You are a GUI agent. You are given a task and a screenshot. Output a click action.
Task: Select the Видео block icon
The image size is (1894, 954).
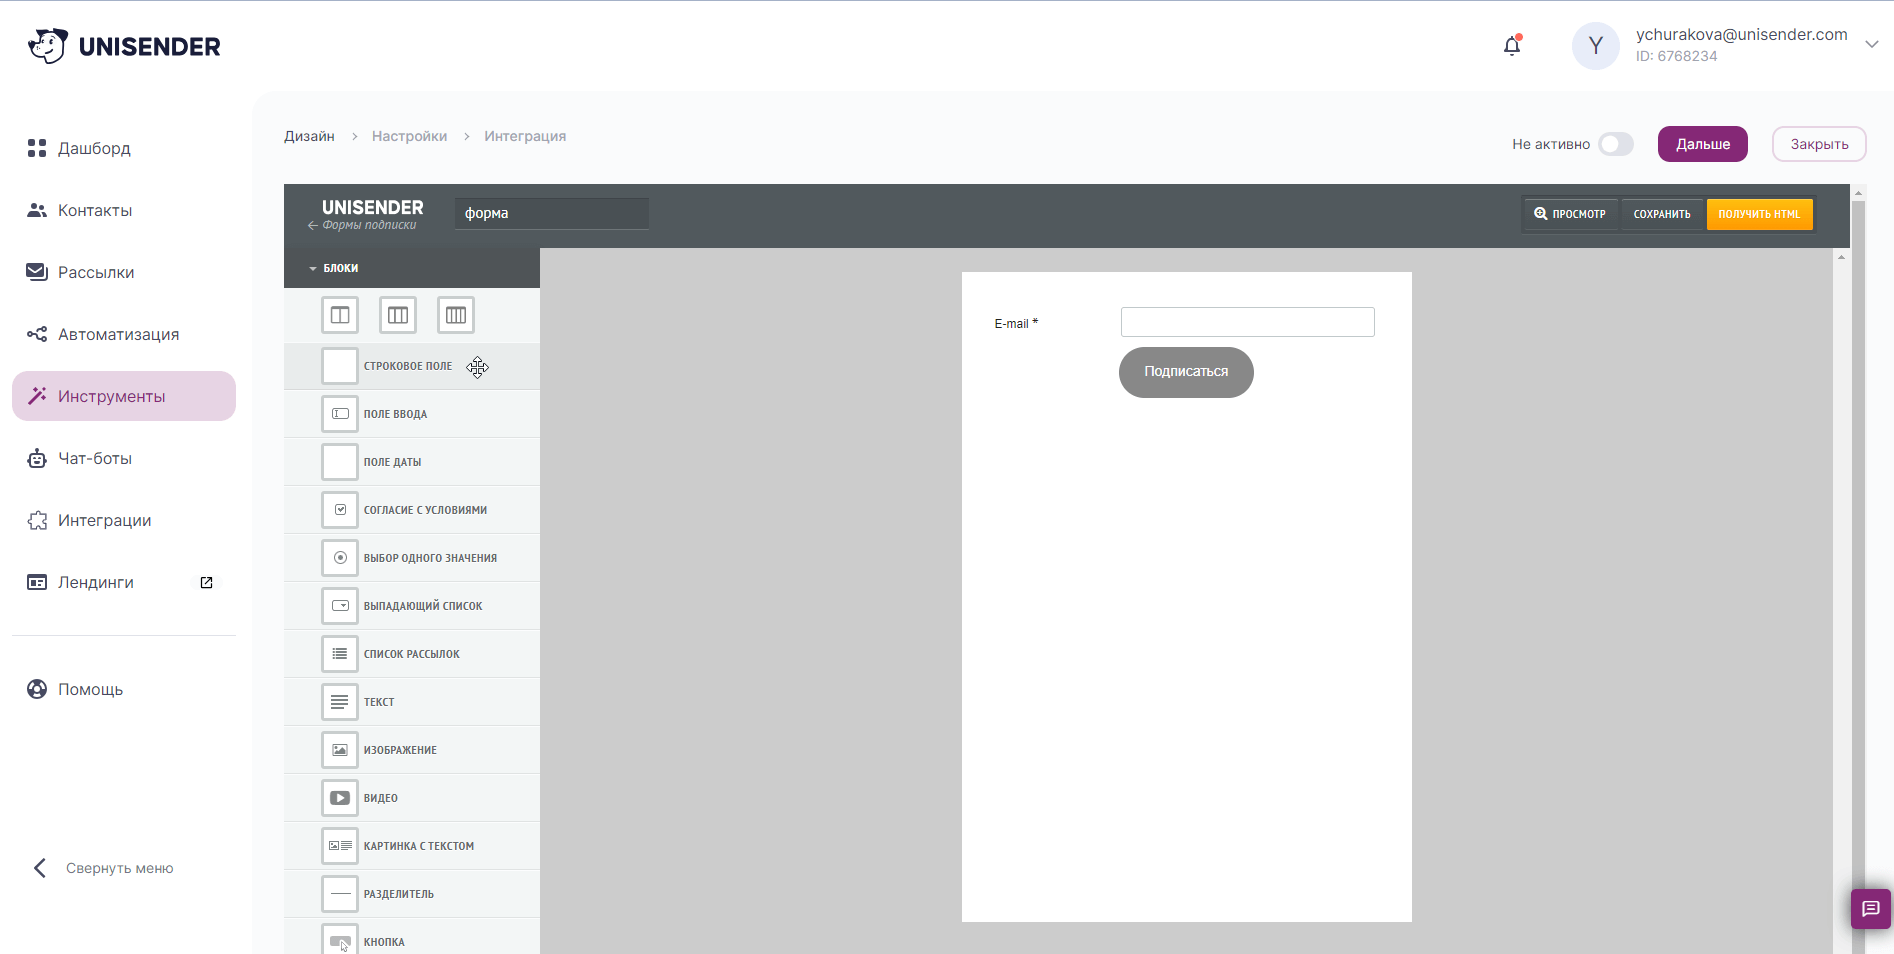coord(340,798)
